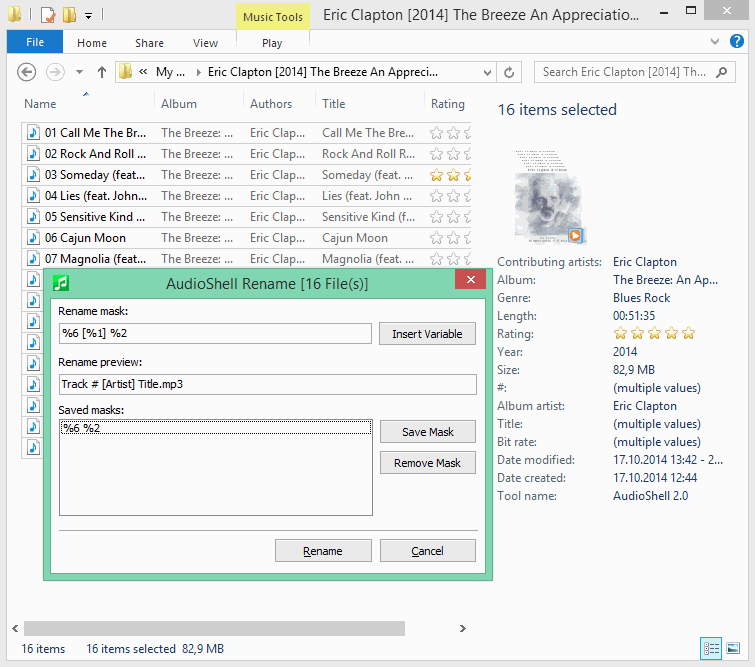
Task: Expand the address path chevron after My ...
Action: click(x=198, y=72)
